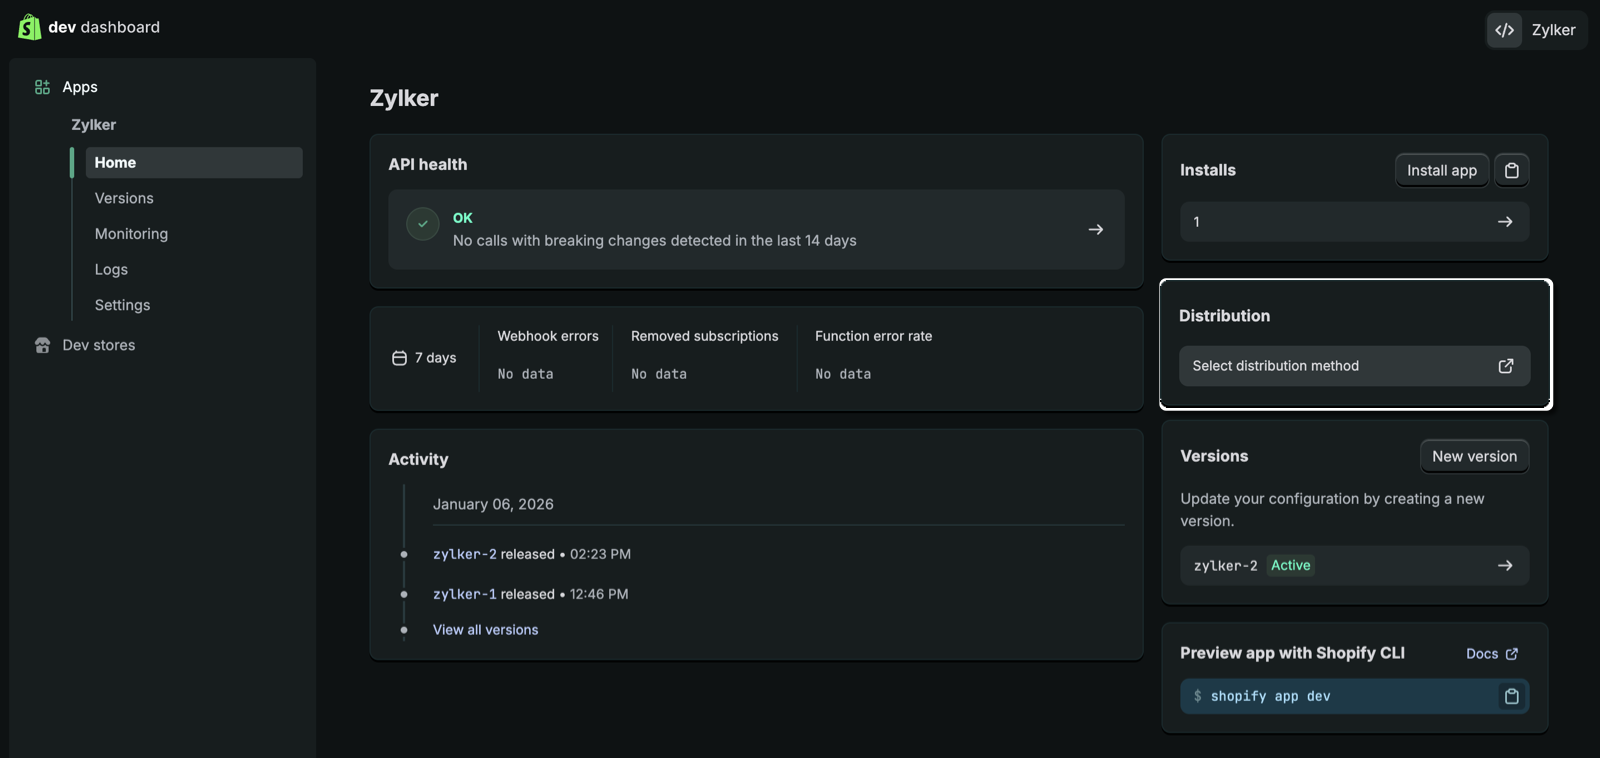Click the Shopify logo in header
Screen dimensions: 1600x758
click(x=29, y=27)
